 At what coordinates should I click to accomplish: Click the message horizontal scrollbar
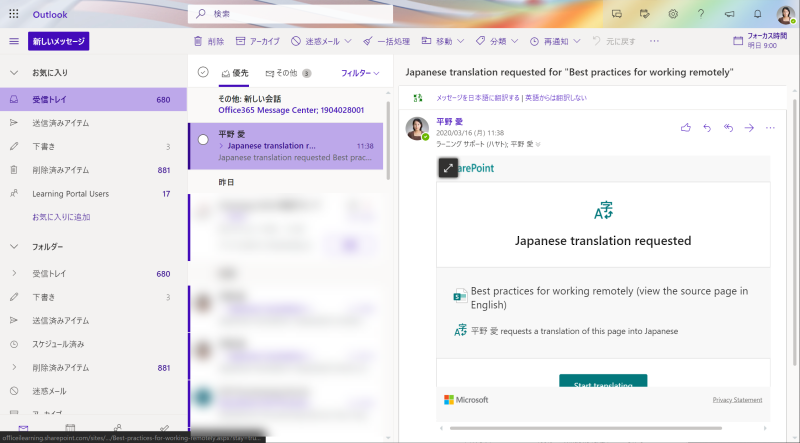pyautogui.click(x=586, y=428)
